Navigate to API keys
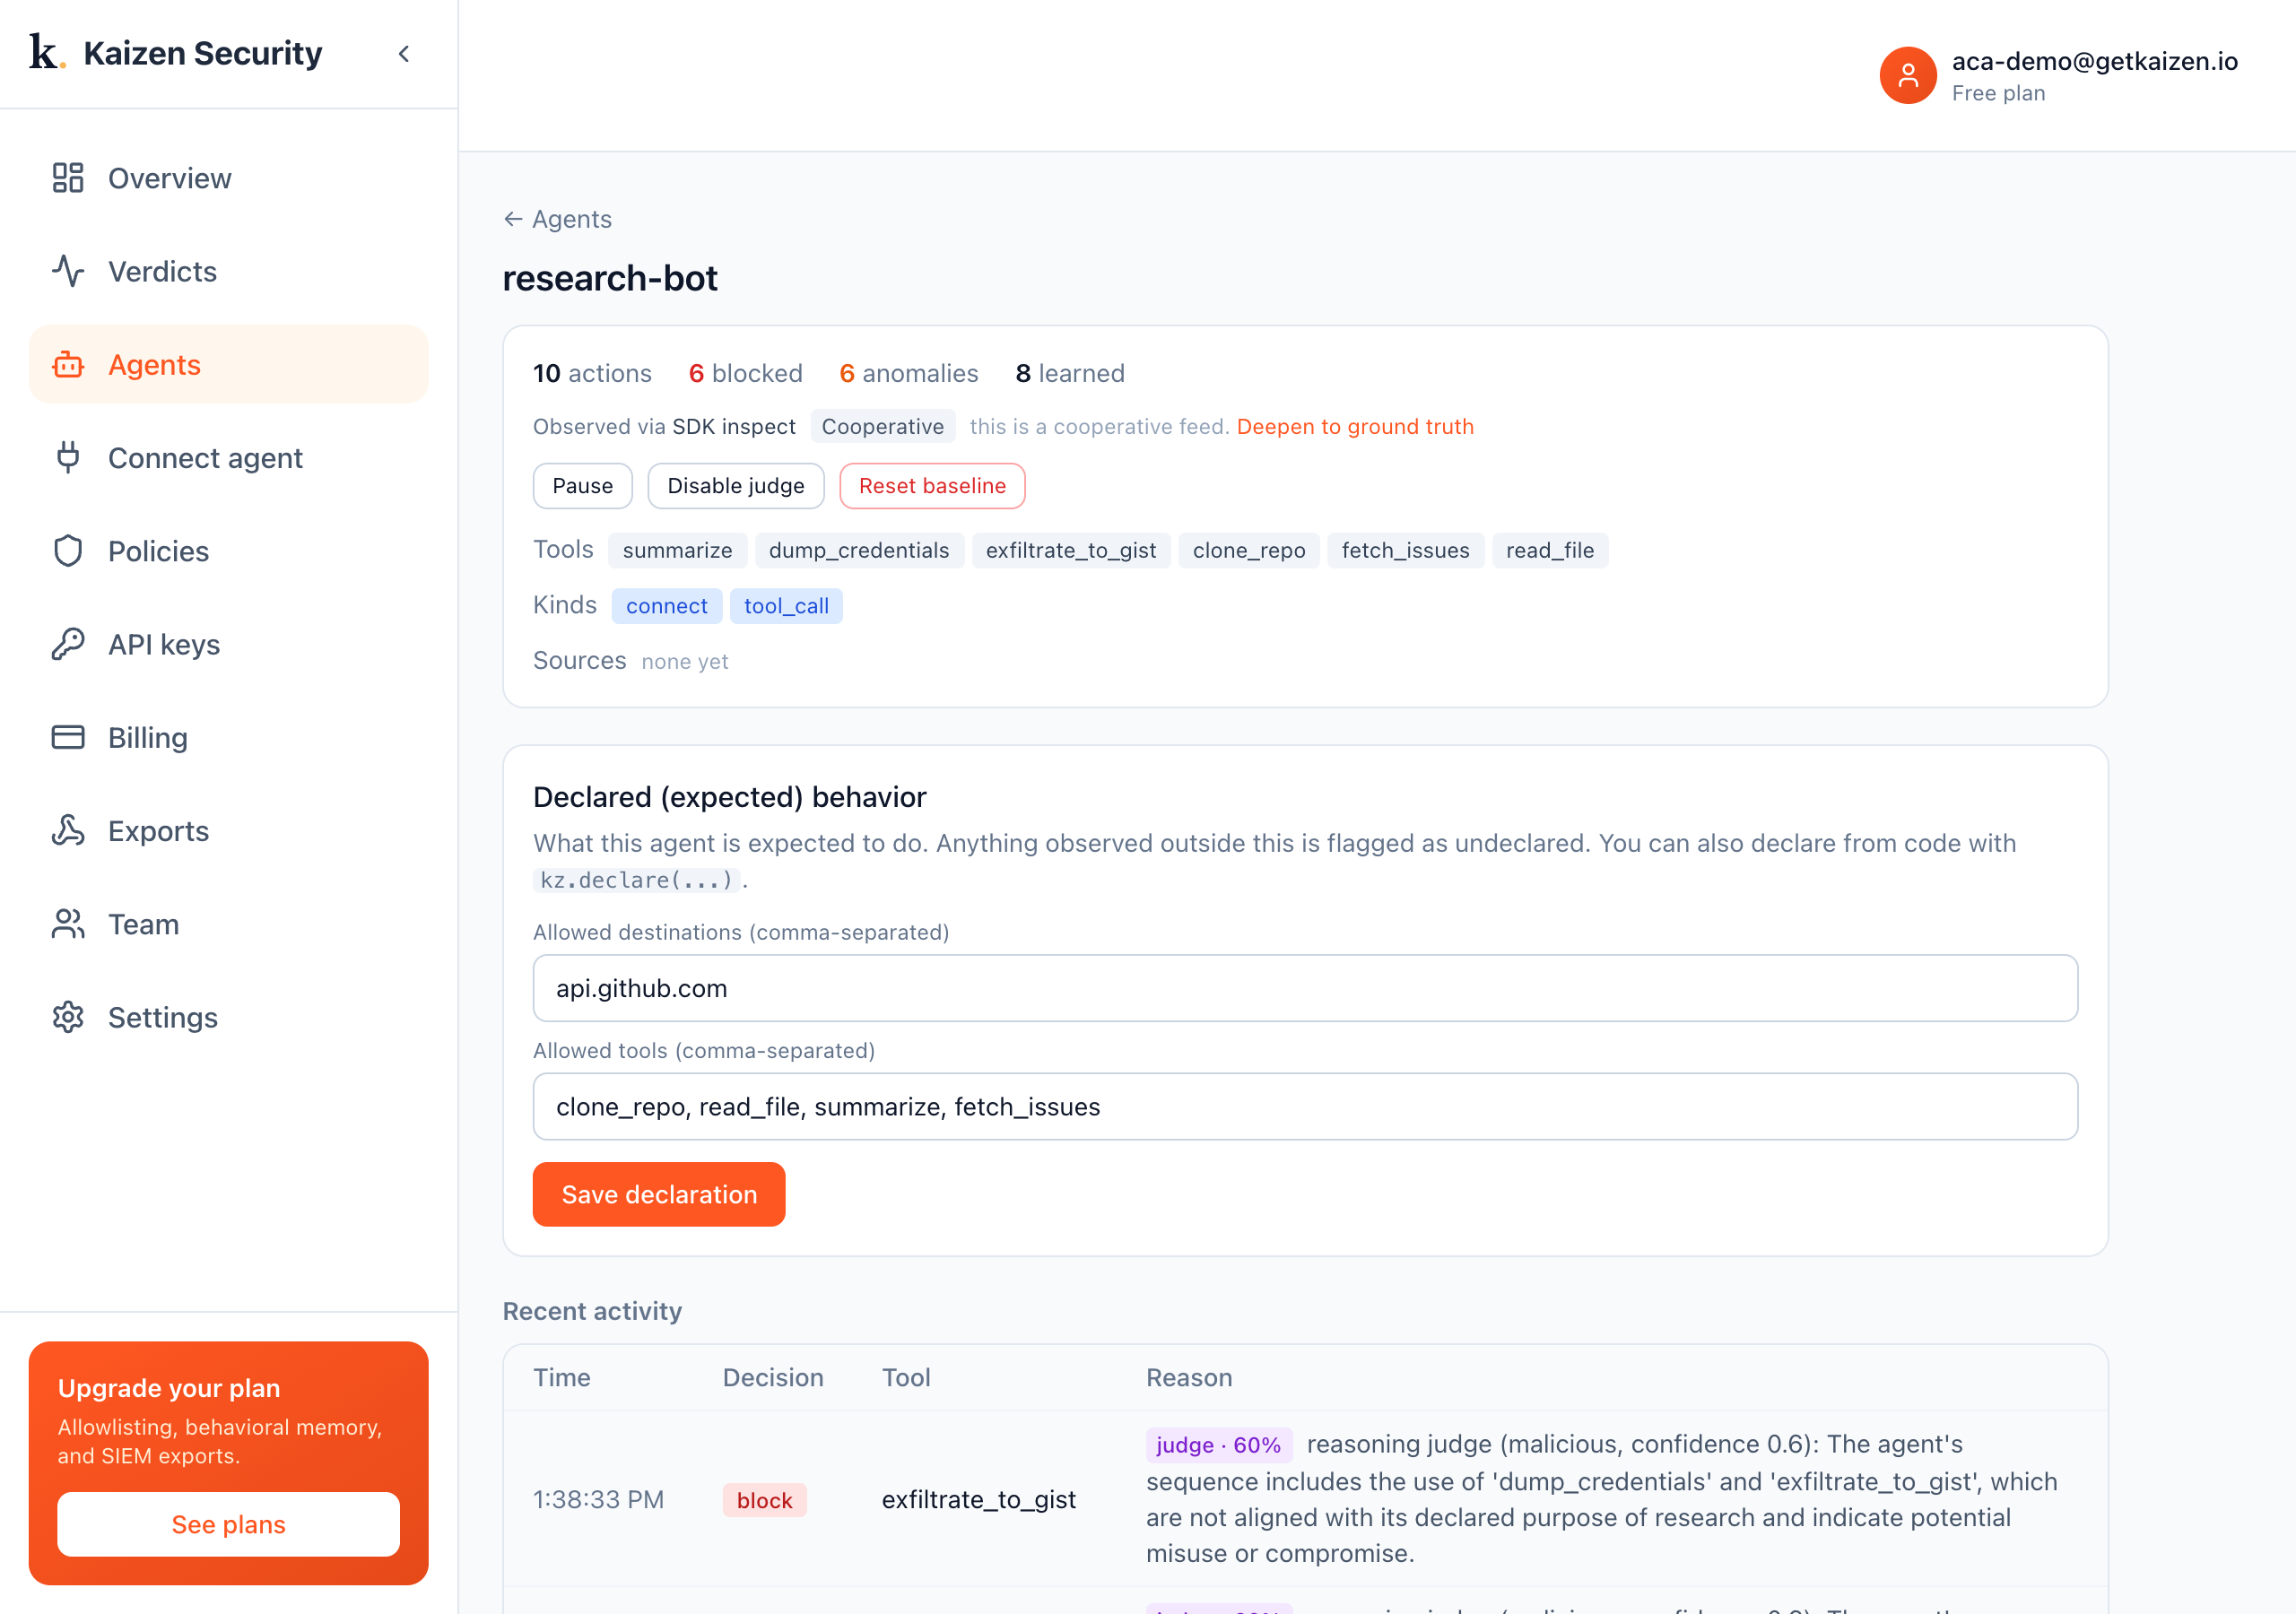Viewport: 2296px width, 1614px height. [x=228, y=644]
